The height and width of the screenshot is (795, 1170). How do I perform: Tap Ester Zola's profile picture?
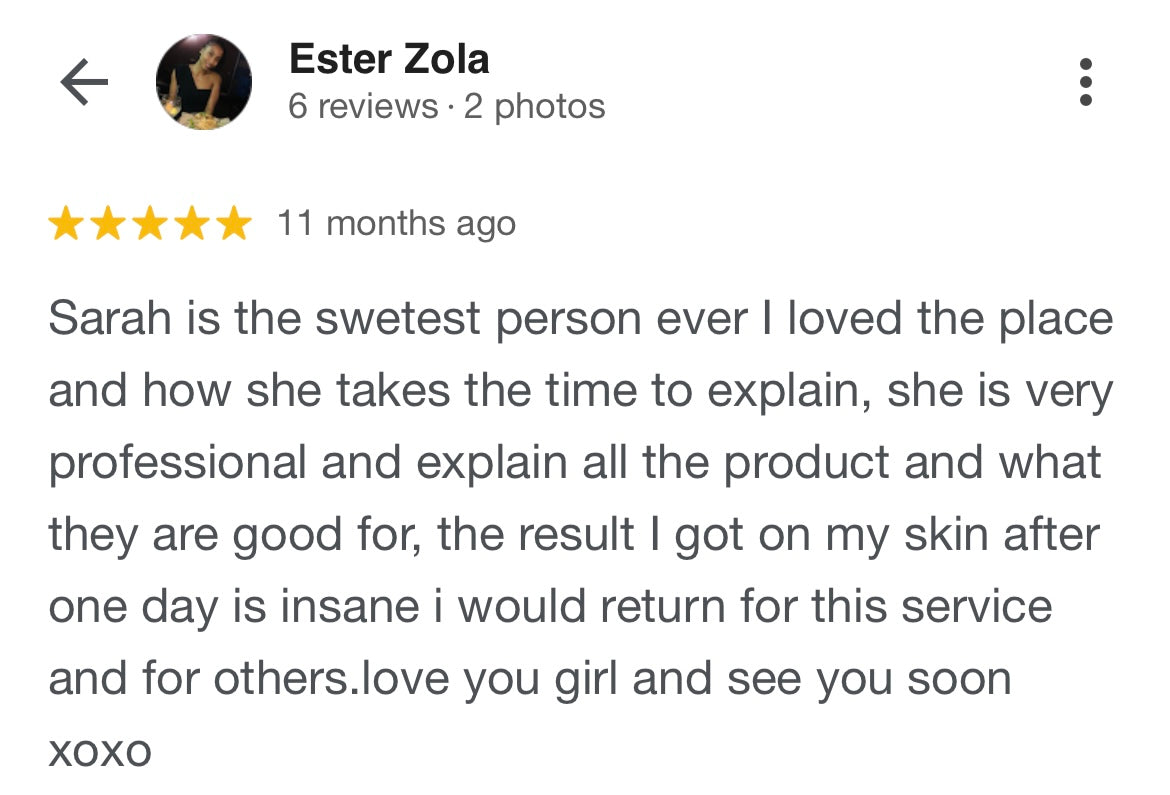point(204,83)
